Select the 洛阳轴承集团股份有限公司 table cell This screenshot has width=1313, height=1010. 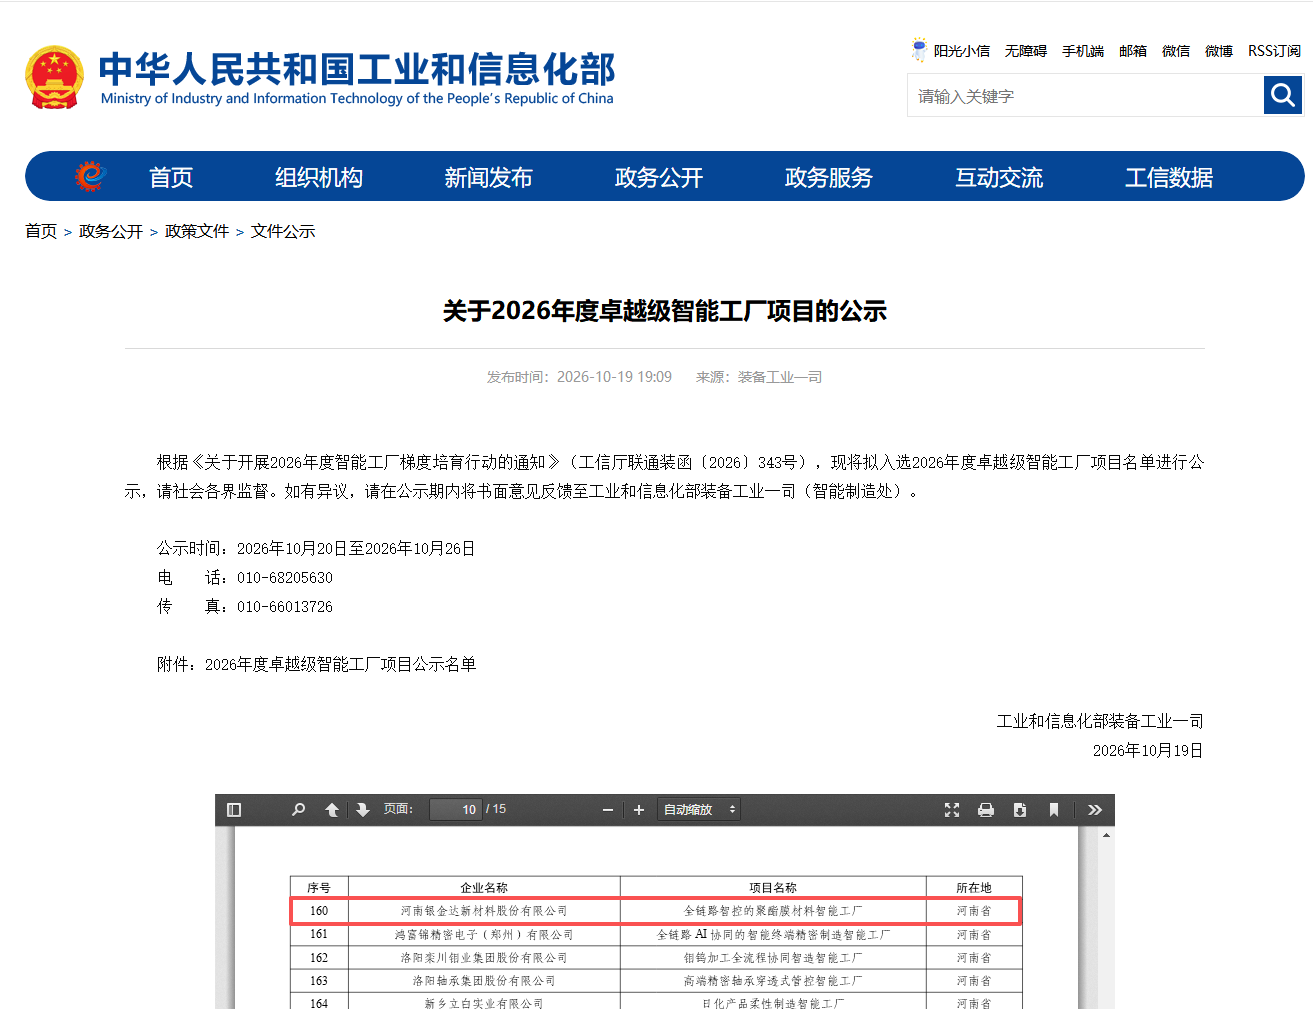pyautogui.click(x=484, y=981)
